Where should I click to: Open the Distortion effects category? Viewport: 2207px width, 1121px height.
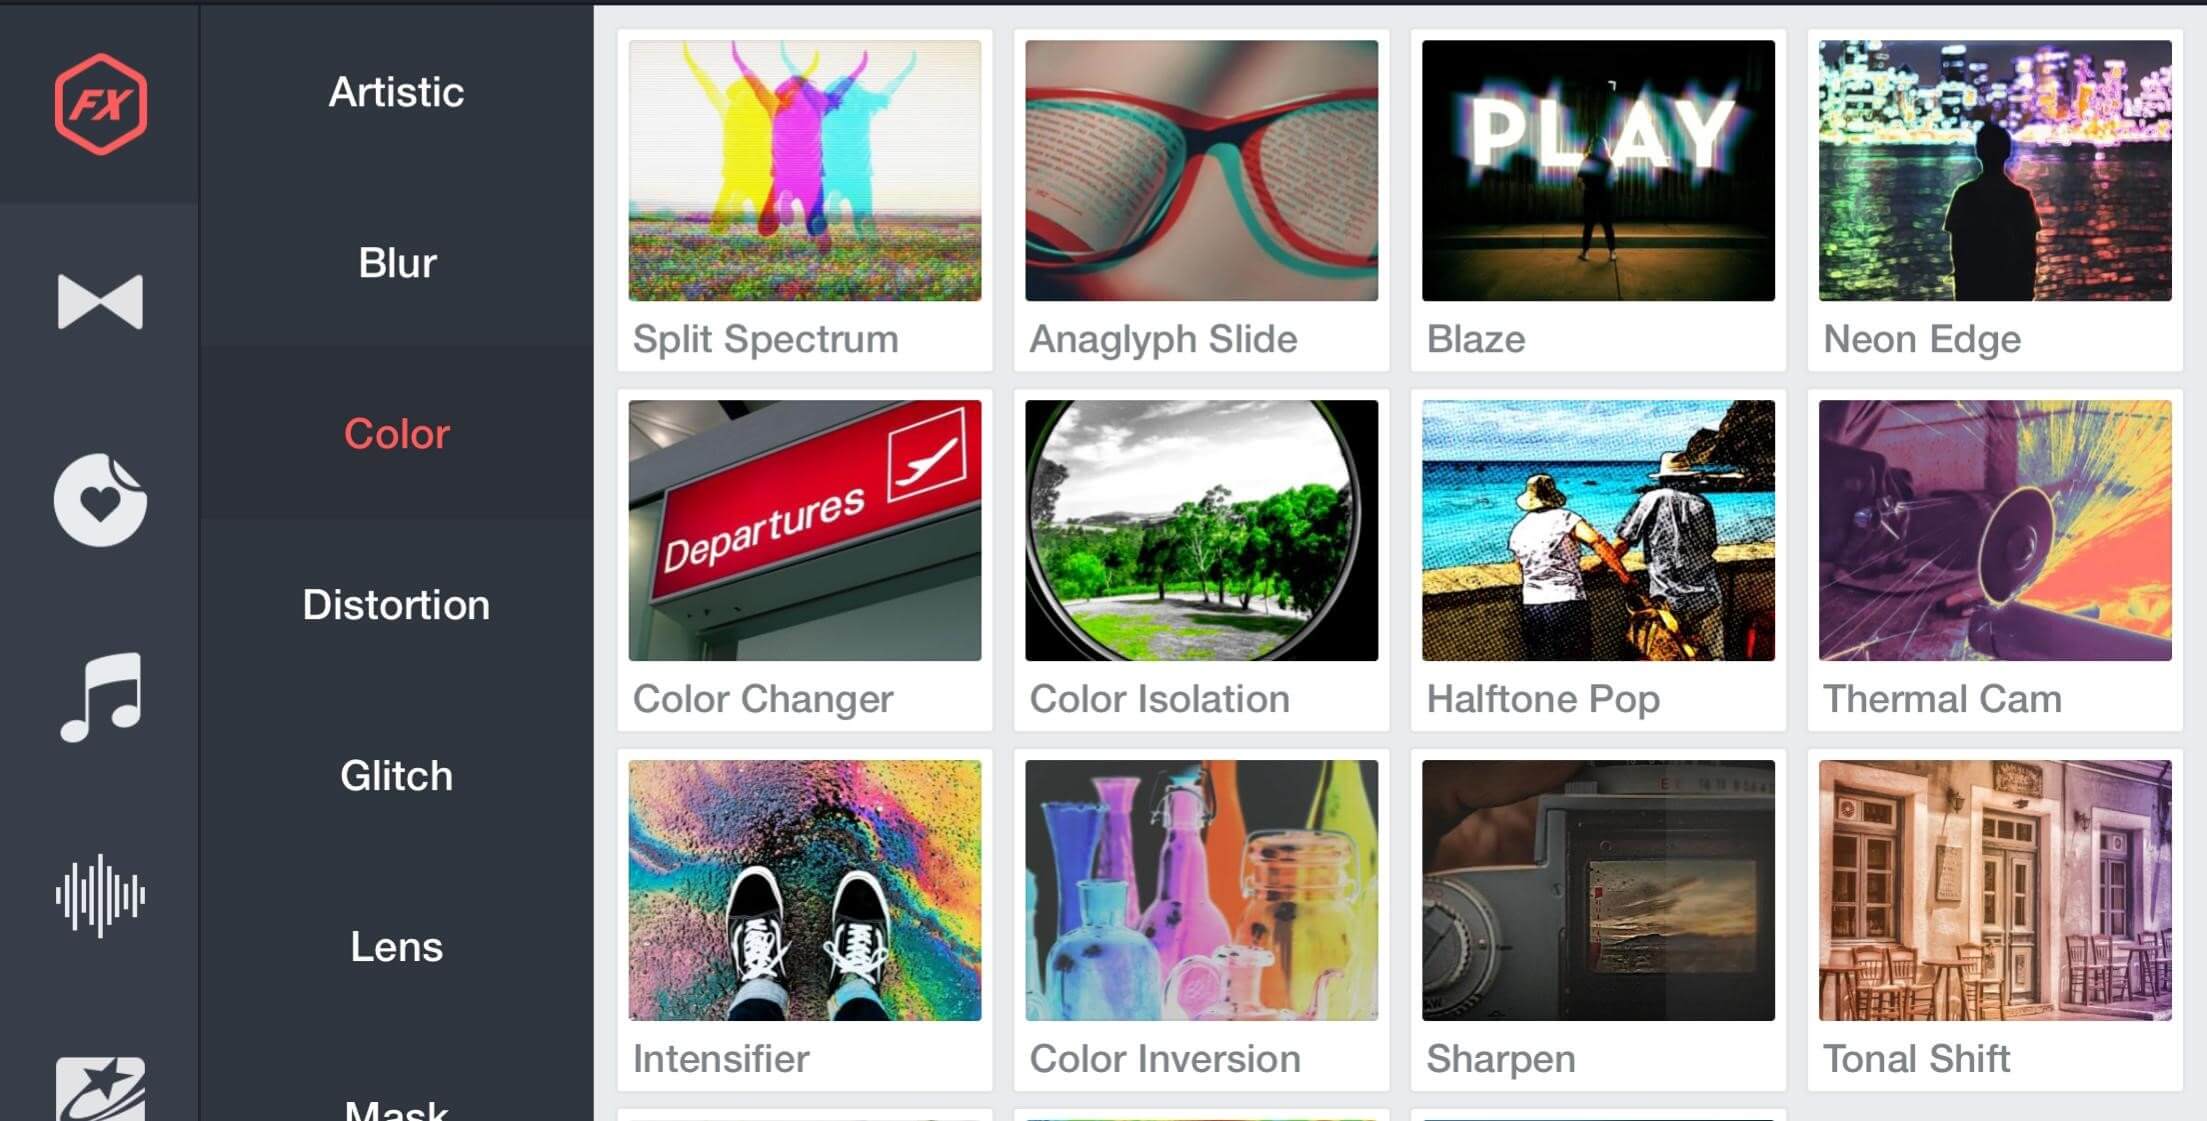(396, 605)
